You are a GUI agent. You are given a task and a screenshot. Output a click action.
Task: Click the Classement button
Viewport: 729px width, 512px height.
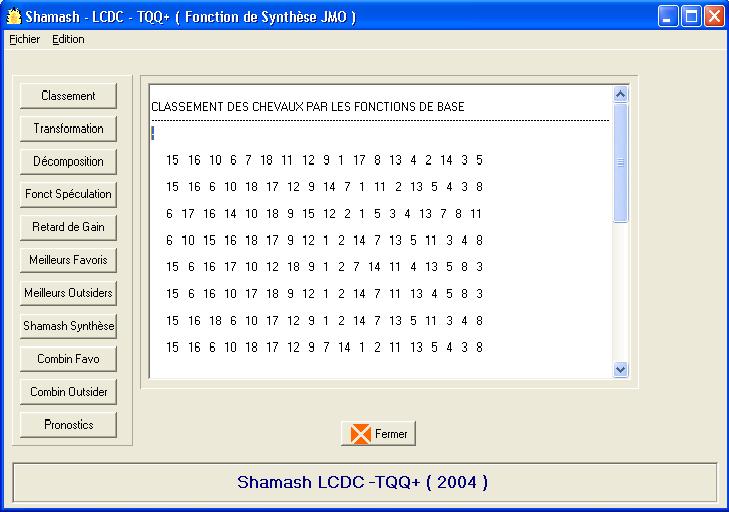tap(68, 96)
